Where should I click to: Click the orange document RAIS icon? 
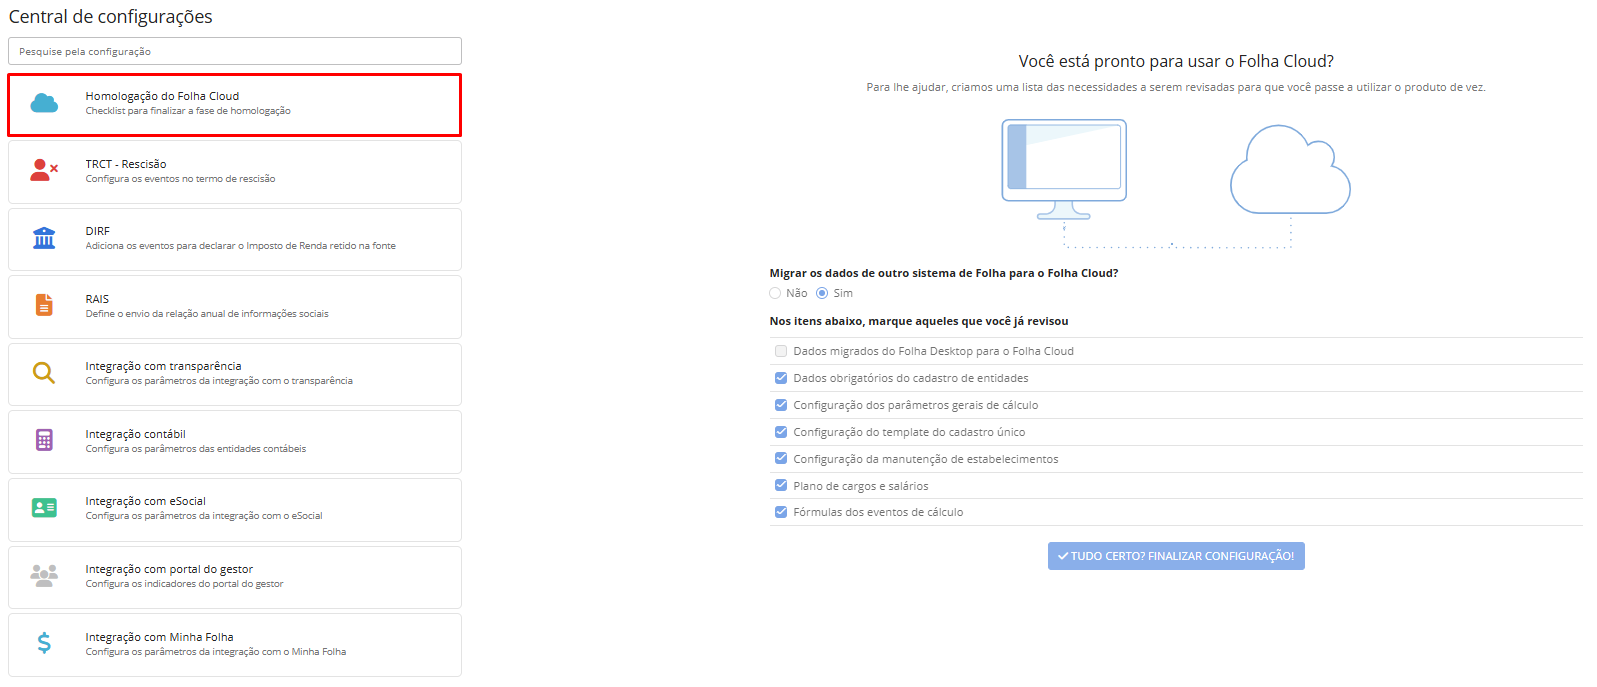tap(44, 305)
